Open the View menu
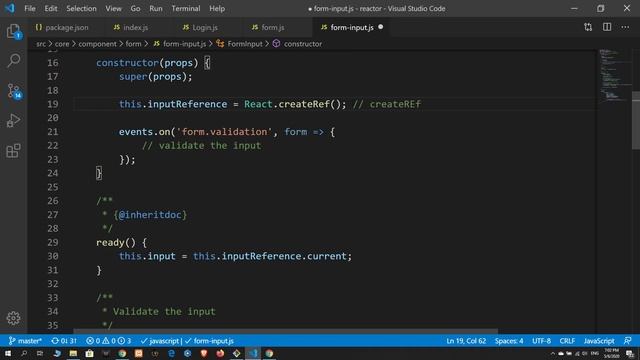640x360 pixels. 113,8
